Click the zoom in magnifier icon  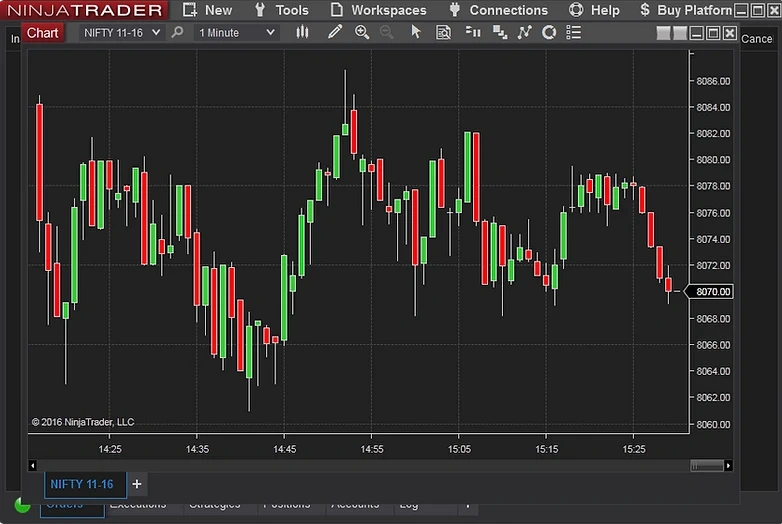point(362,32)
